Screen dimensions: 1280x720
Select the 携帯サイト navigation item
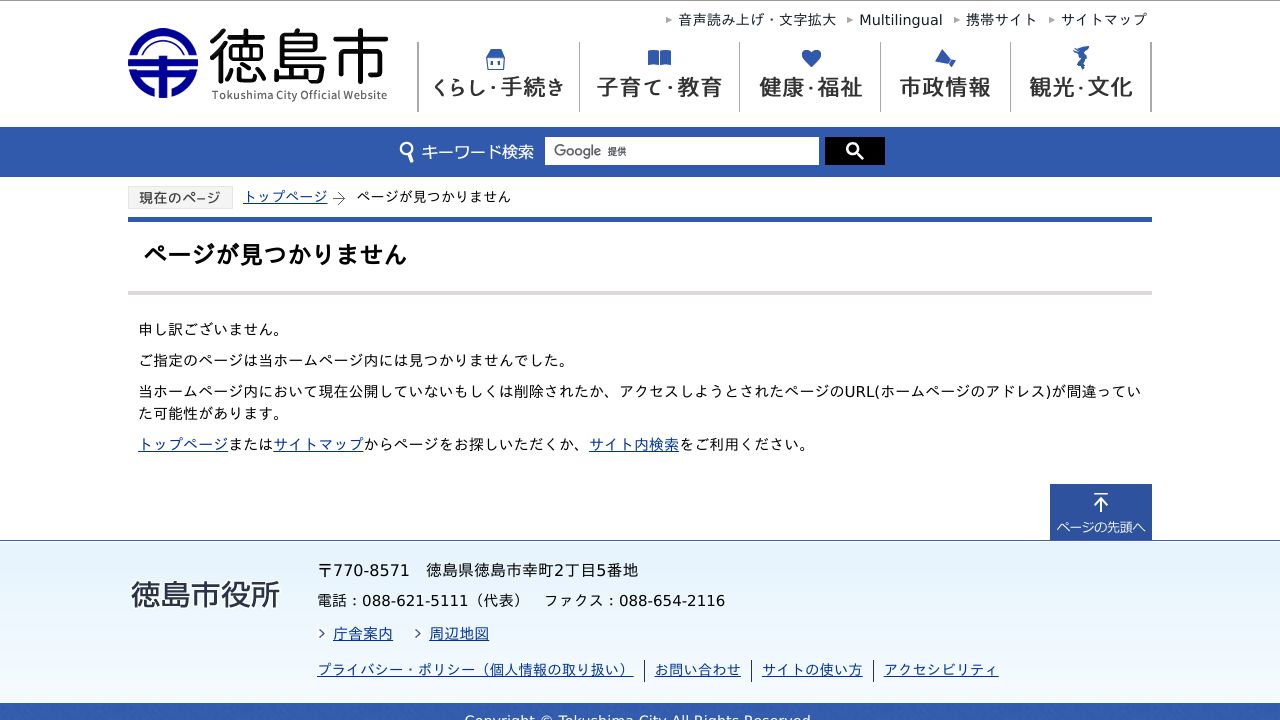click(1002, 19)
